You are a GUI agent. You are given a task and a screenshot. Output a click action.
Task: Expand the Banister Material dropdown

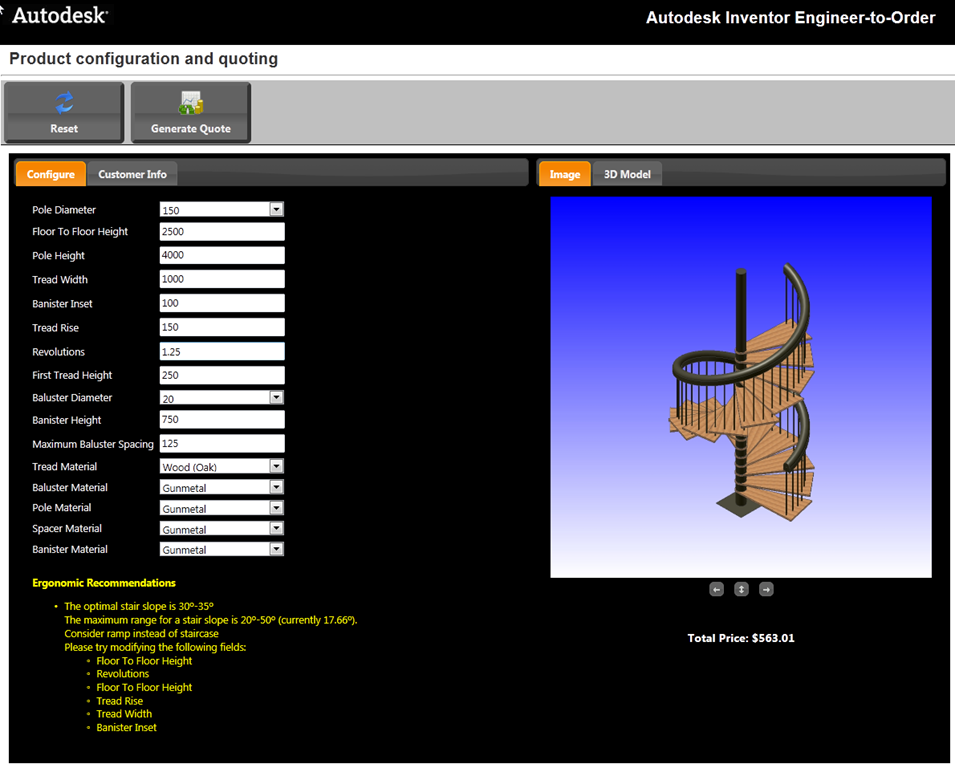point(276,549)
